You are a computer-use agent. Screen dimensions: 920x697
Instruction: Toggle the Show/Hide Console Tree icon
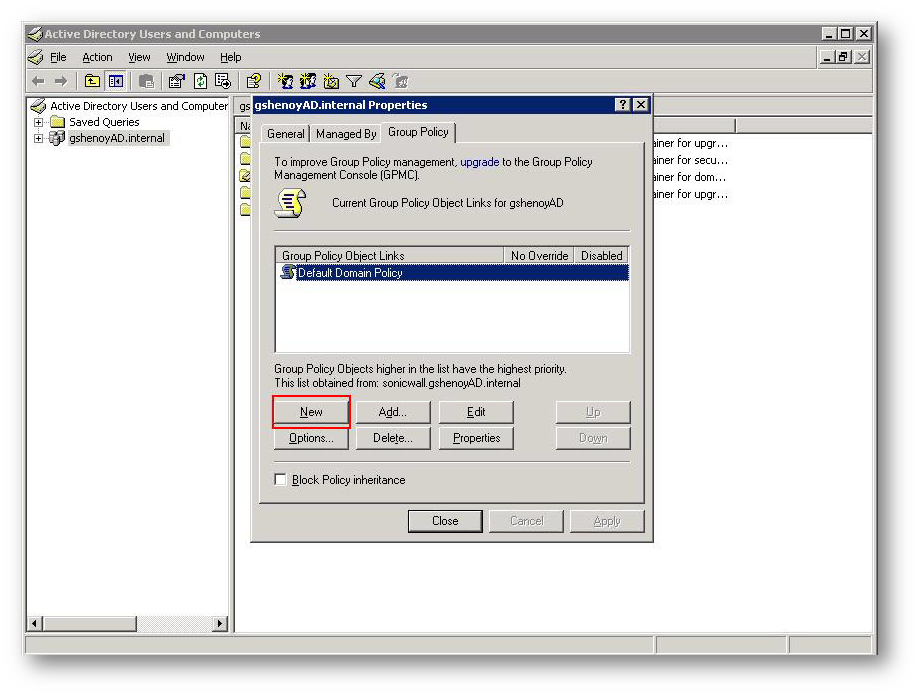pos(116,82)
